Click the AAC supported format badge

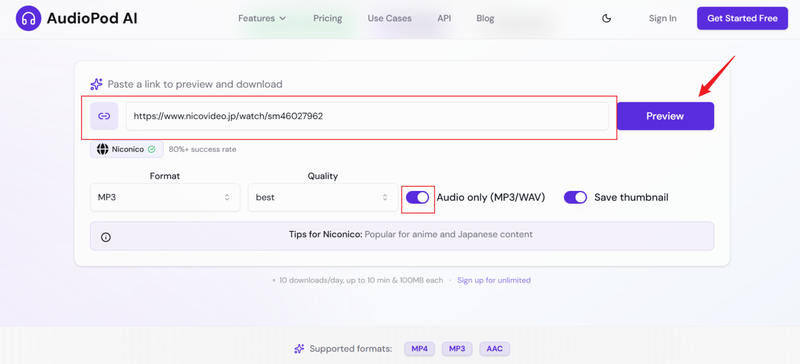494,349
